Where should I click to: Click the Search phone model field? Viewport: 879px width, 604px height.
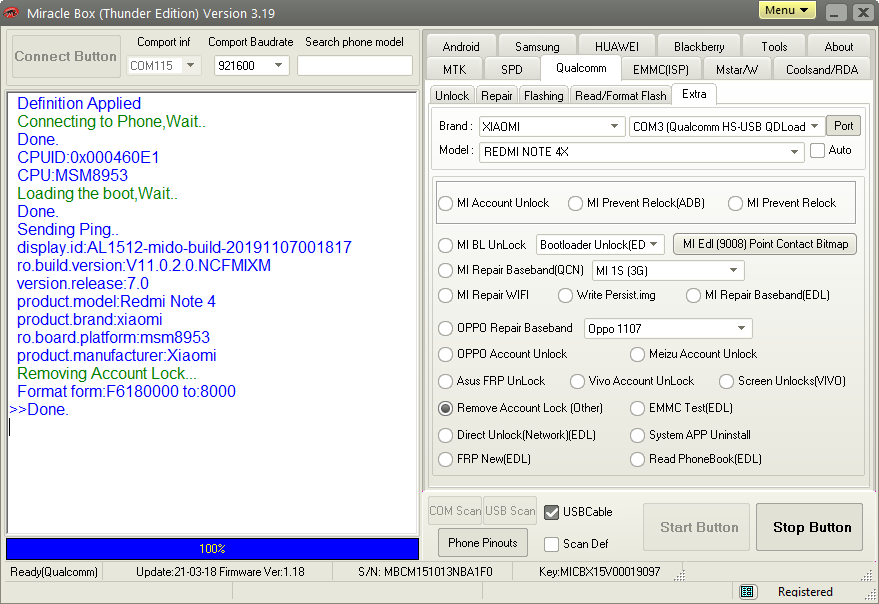(355, 66)
